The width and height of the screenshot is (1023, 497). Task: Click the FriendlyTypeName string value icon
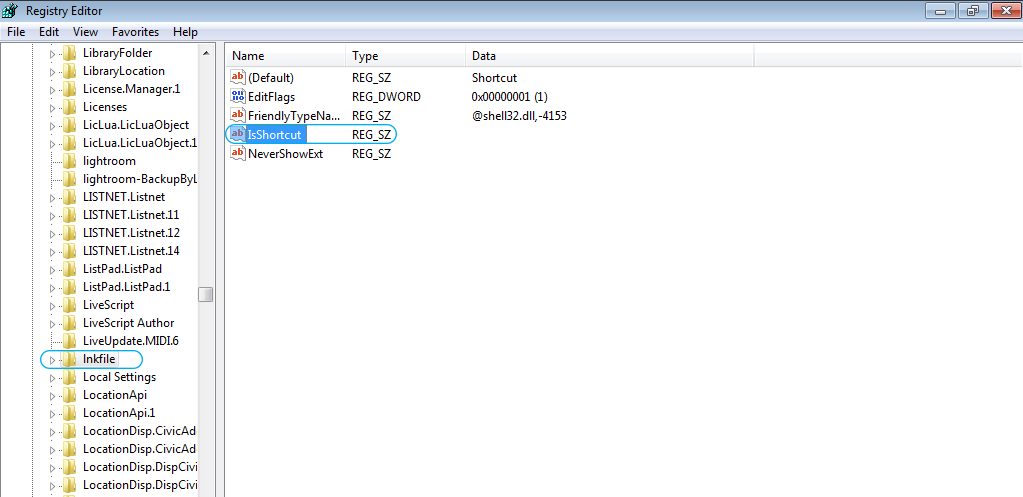(238, 116)
